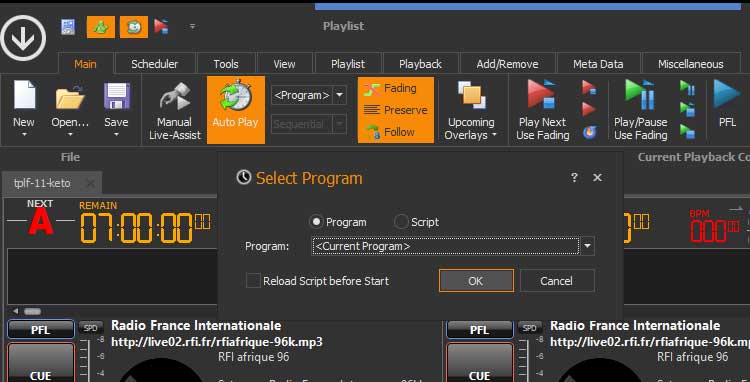The image size is (750, 382).
Task: Expand the quick access toolbar customize arrow
Action: pos(192,26)
